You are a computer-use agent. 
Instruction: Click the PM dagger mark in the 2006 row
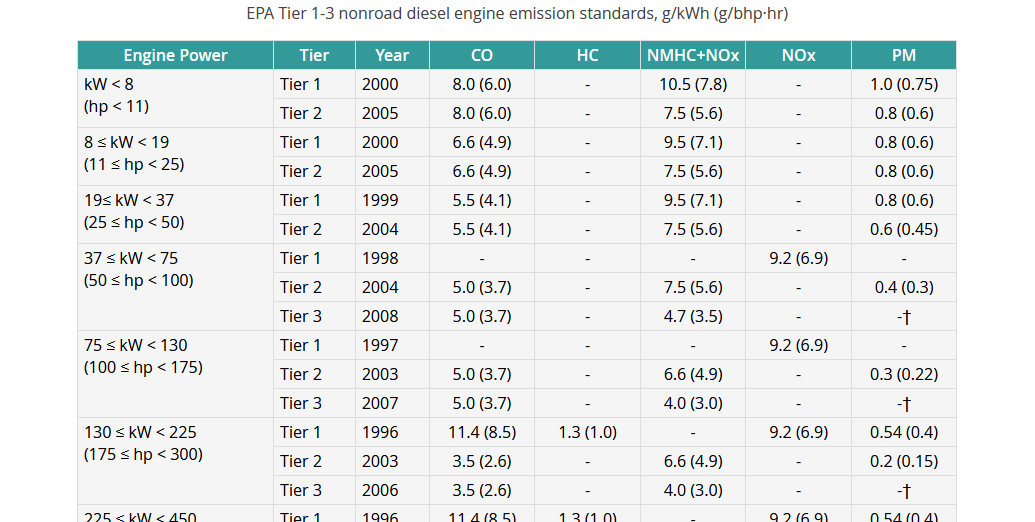[904, 491]
